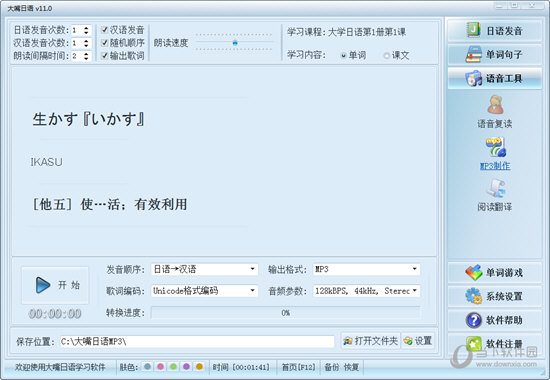550x380 pixels.
Task: Click the 阅读翻译 label
Action: 495,207
